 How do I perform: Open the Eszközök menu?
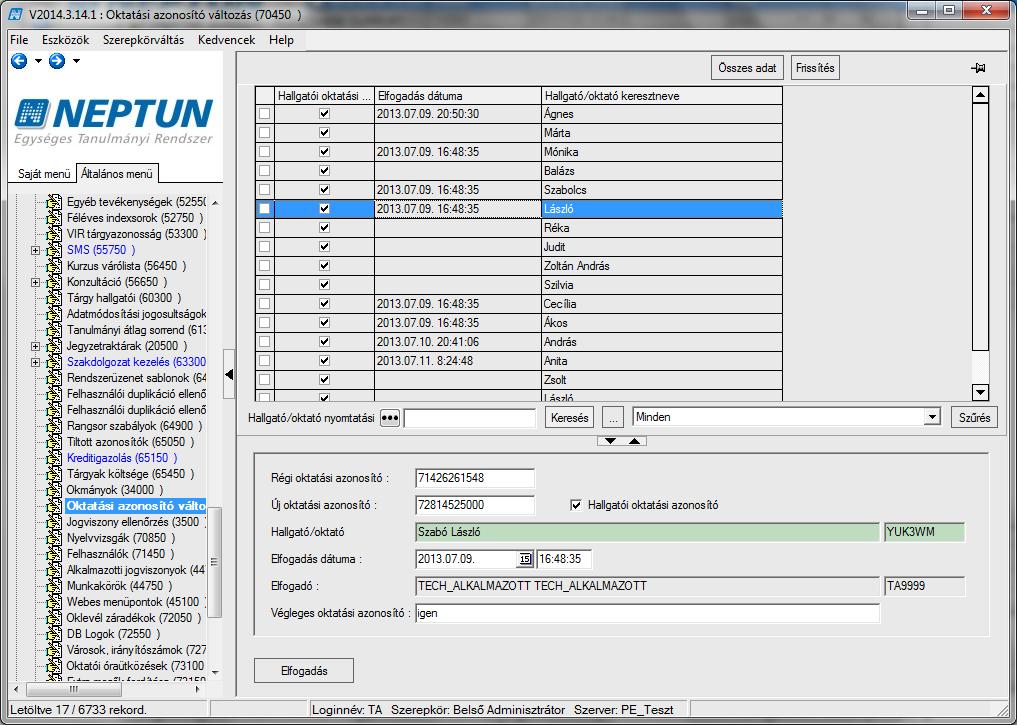[x=66, y=40]
